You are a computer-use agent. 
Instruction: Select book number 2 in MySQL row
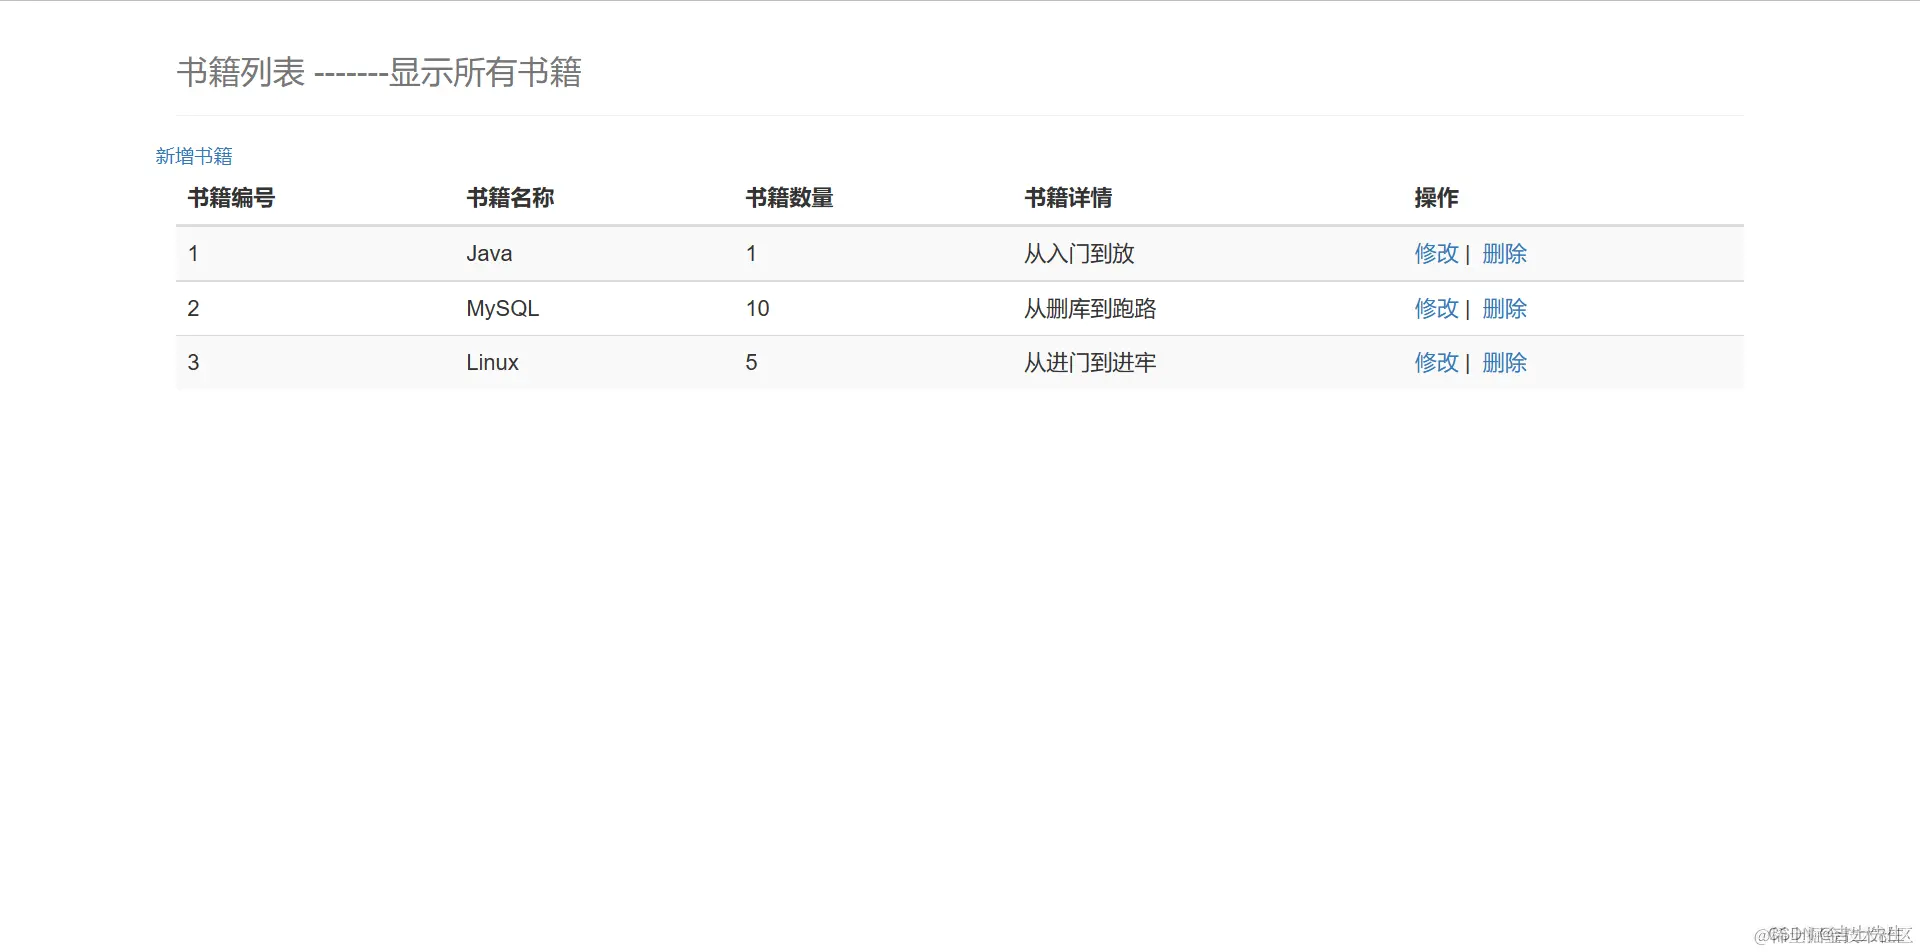pyautogui.click(x=193, y=309)
